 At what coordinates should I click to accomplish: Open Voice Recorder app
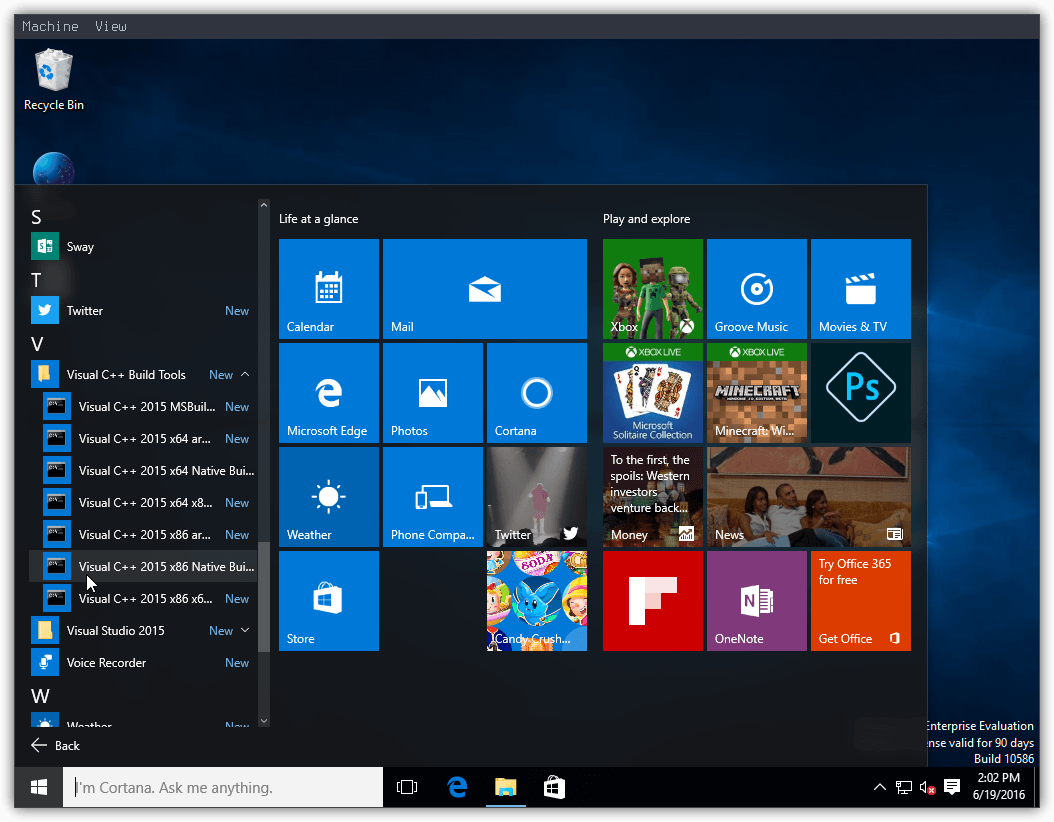pyautogui.click(x=143, y=663)
